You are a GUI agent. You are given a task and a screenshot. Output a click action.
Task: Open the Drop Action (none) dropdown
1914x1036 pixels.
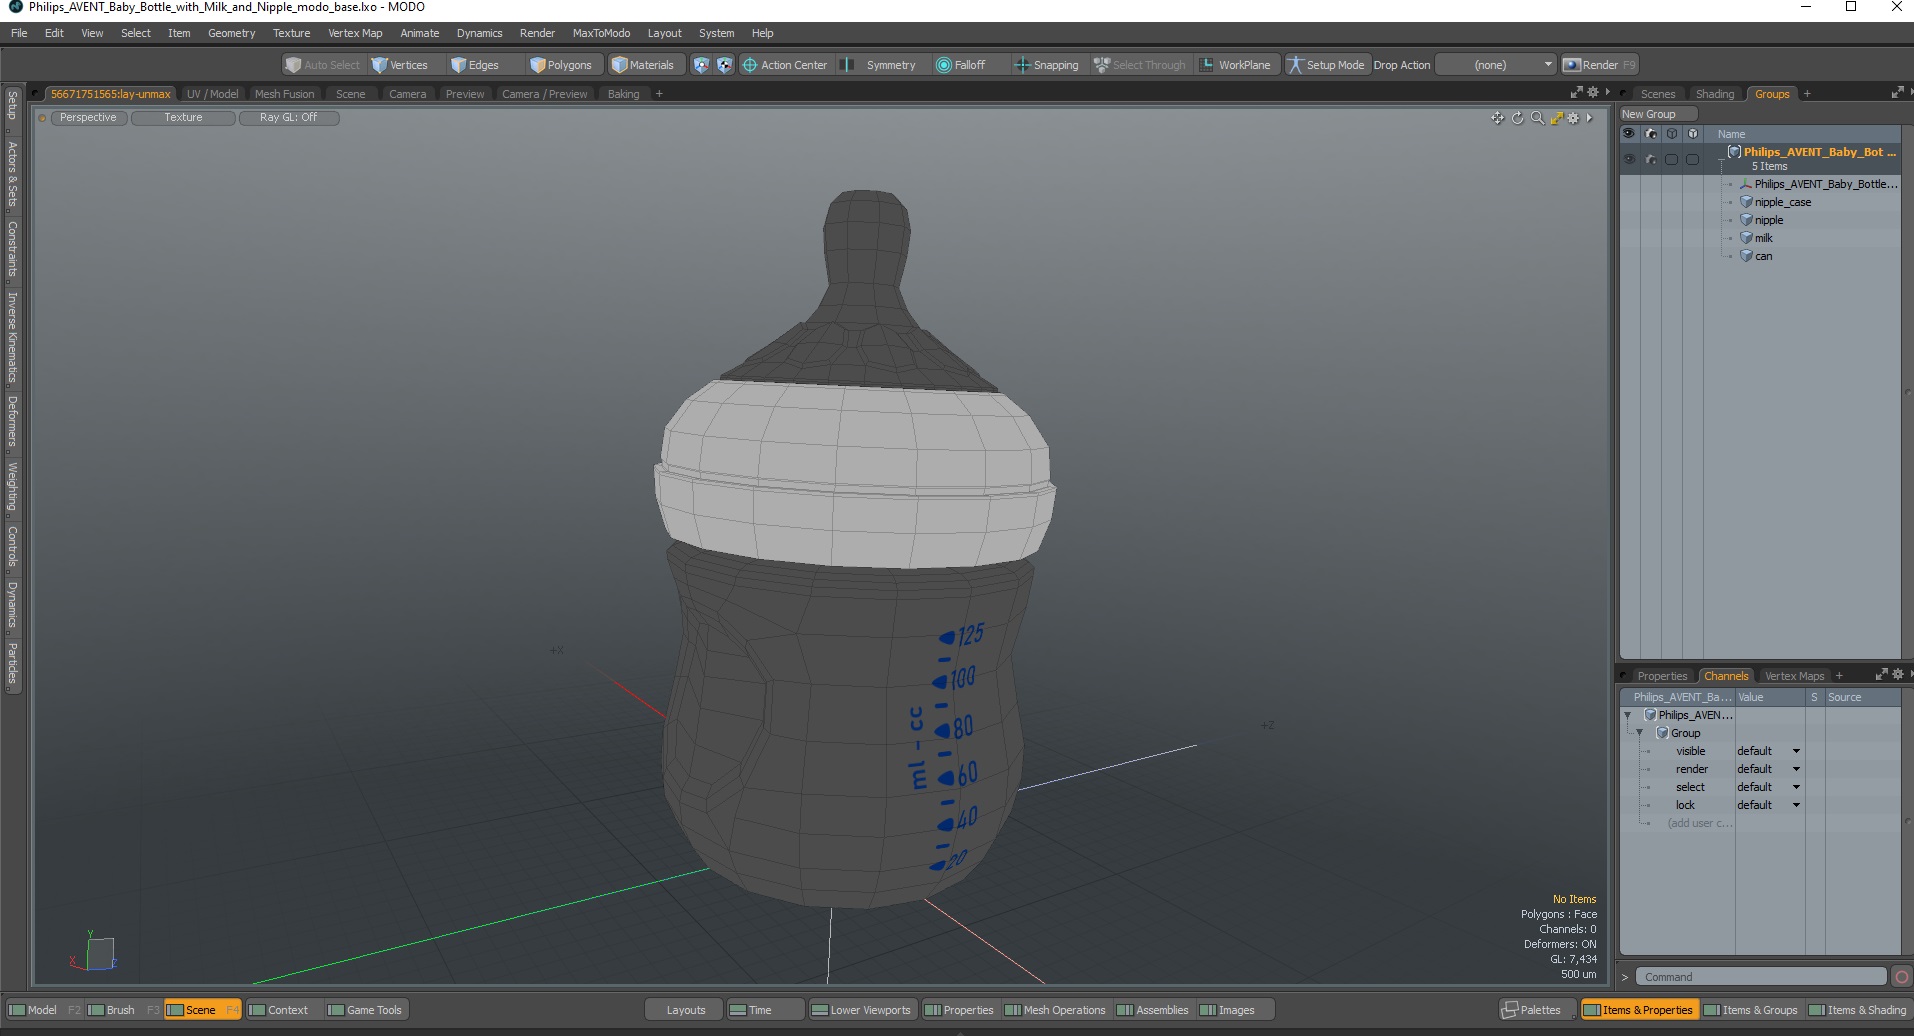(x=1496, y=65)
